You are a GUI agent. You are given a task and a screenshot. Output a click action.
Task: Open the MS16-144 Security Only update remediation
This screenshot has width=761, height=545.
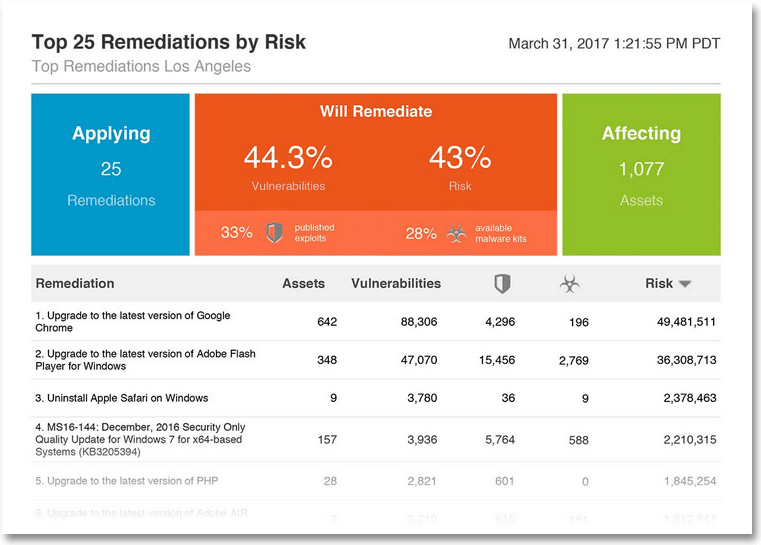click(139, 438)
